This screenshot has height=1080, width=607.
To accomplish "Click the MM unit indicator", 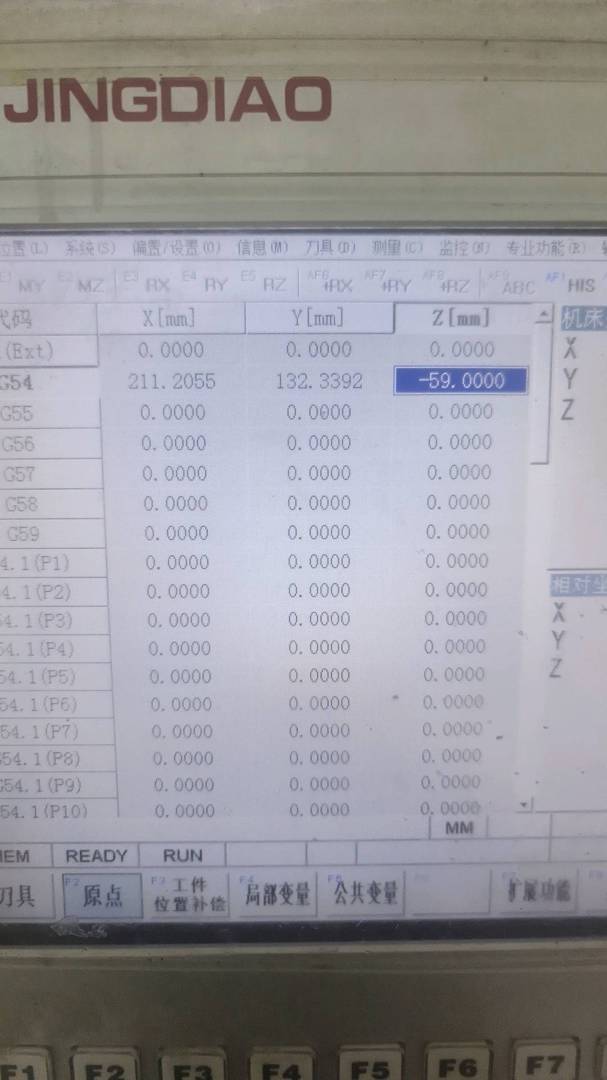I will click(x=459, y=828).
